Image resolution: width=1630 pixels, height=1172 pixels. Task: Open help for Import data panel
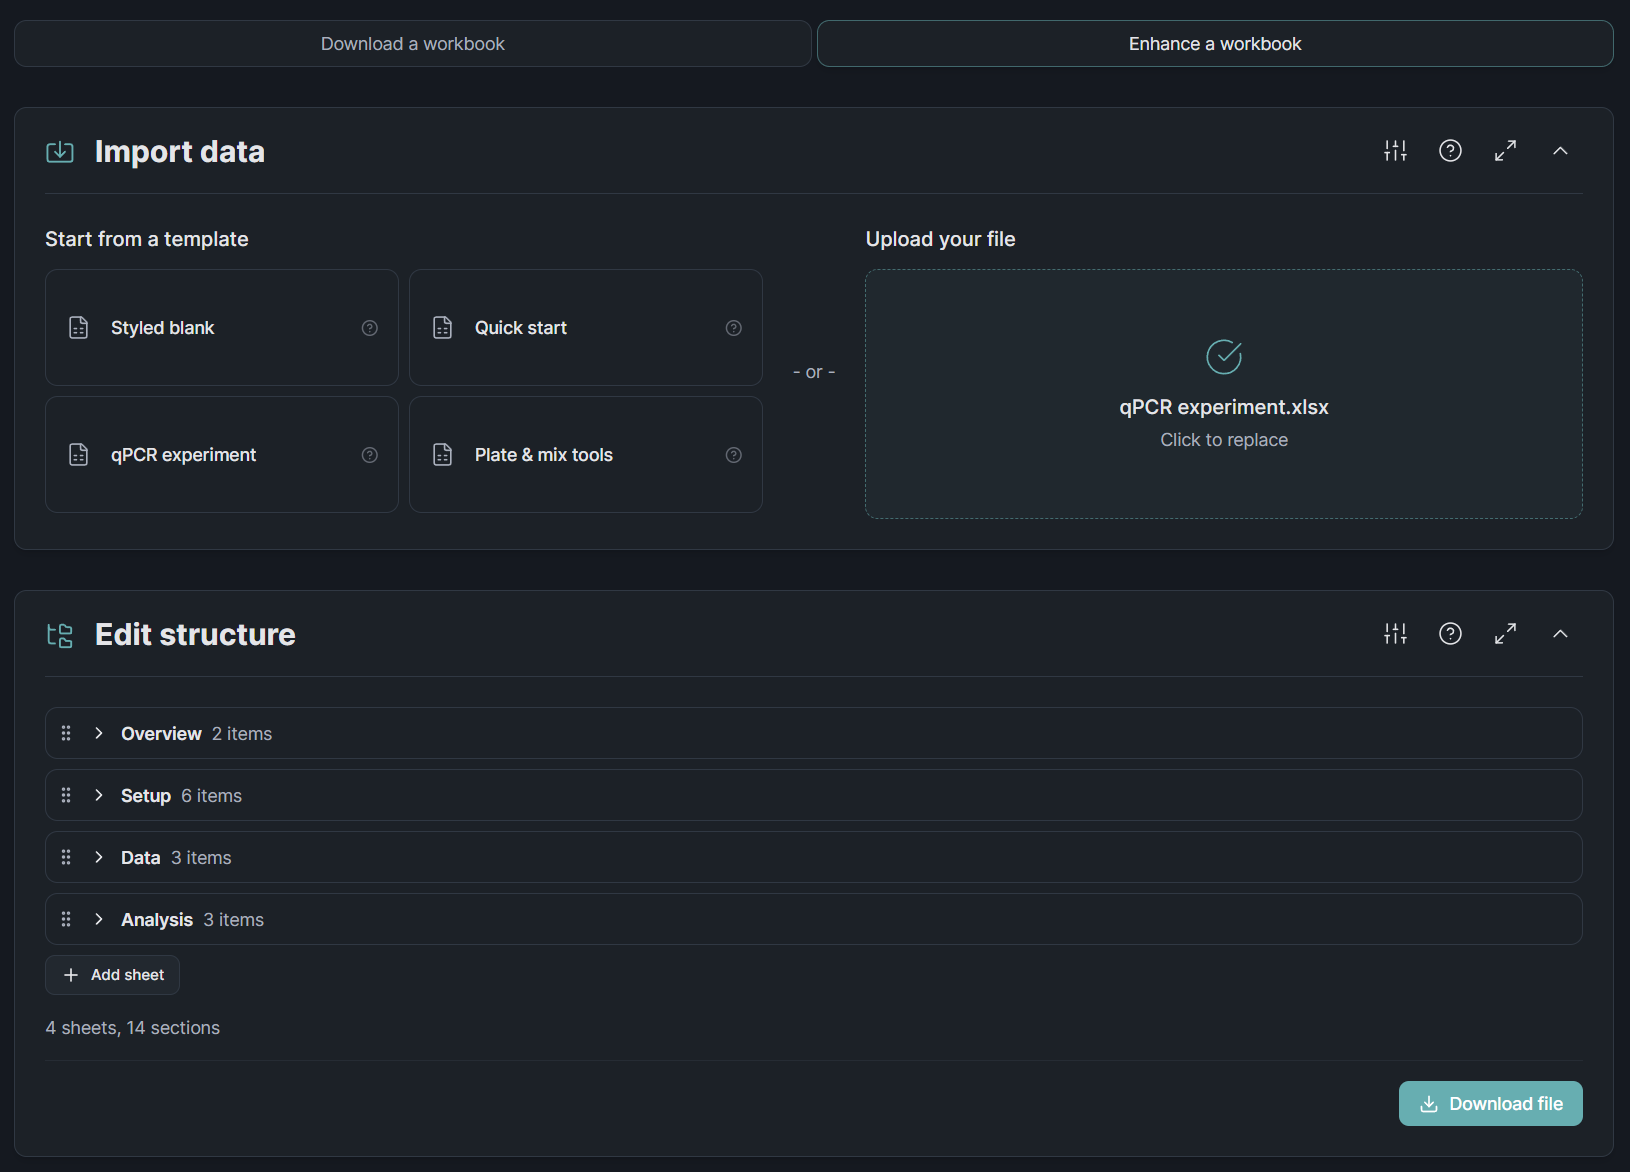(x=1450, y=151)
